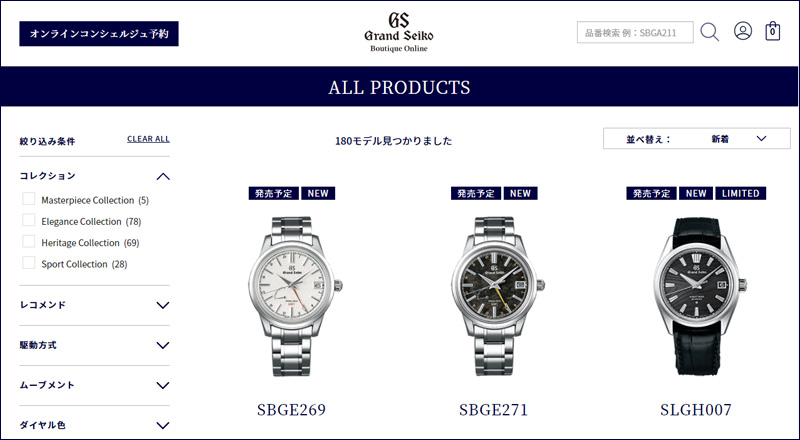Tick the Heritage Collection checkbox

pos(29,242)
